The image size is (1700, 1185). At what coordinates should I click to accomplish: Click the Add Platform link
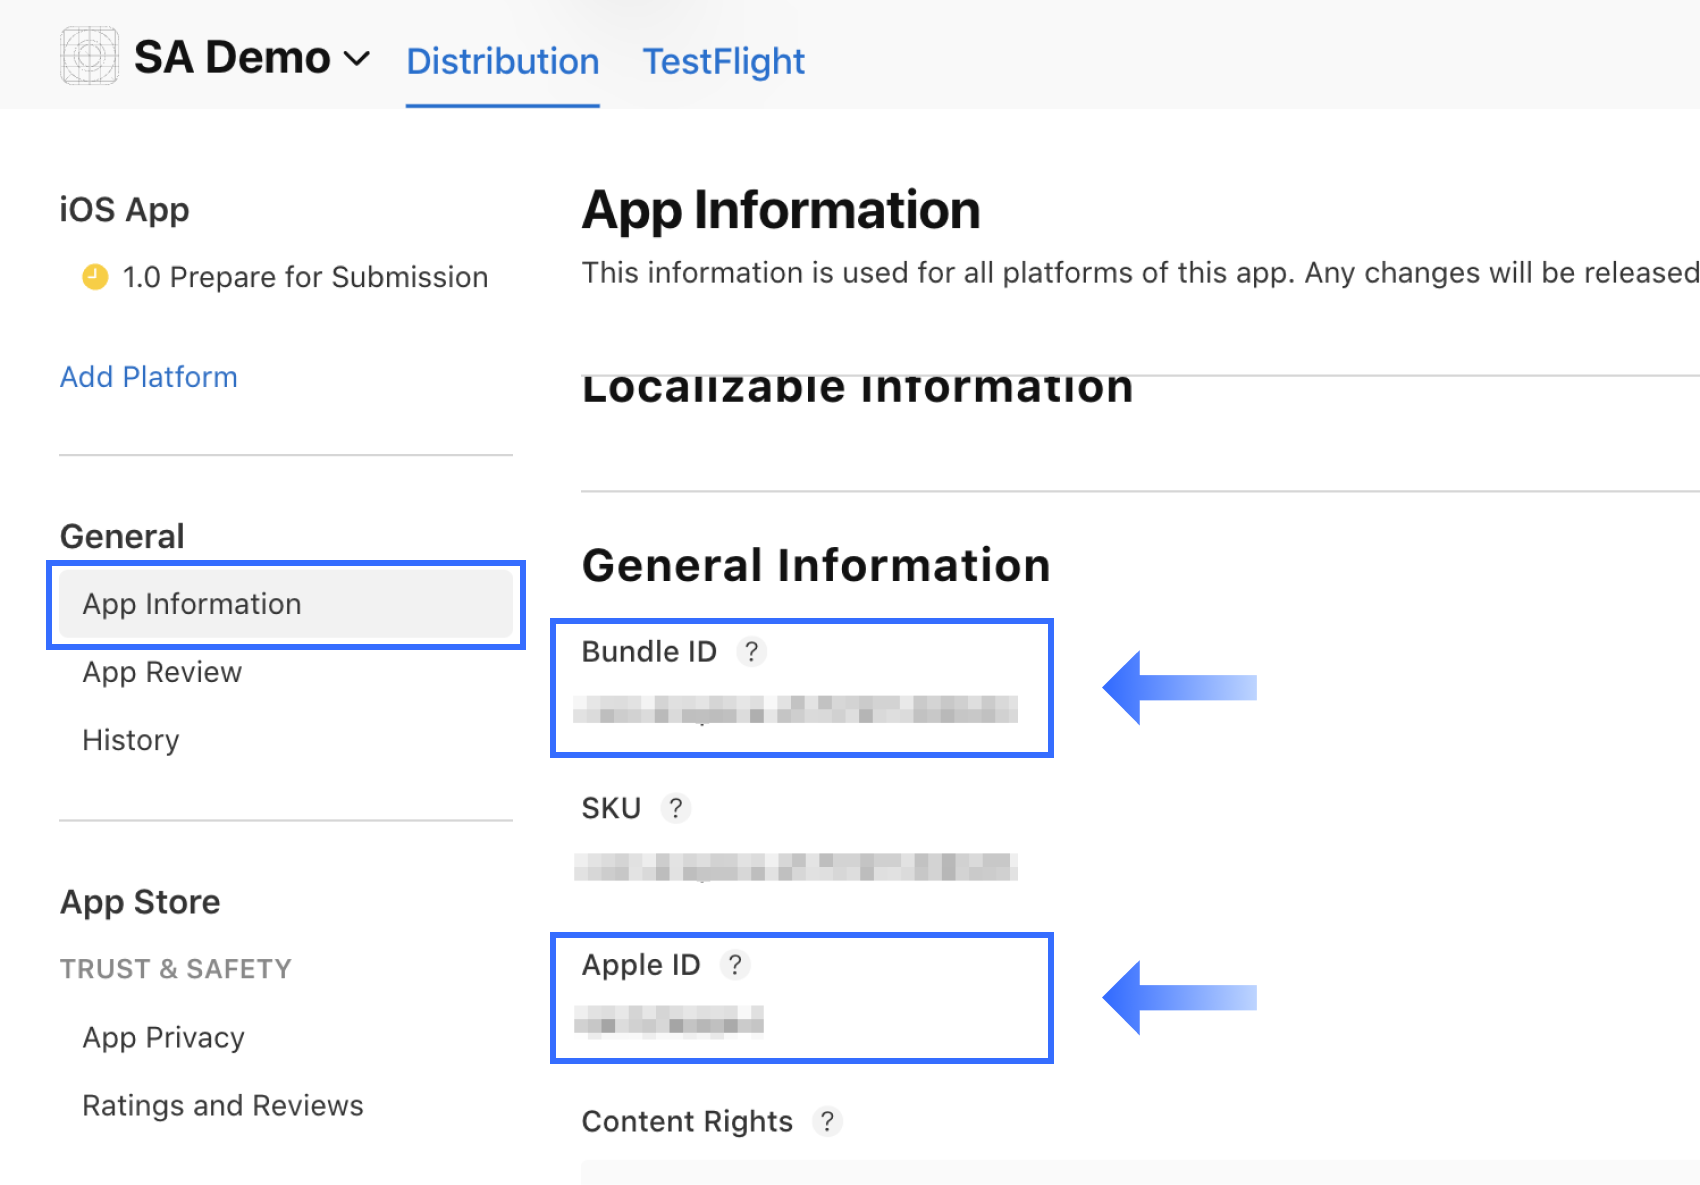point(149,377)
